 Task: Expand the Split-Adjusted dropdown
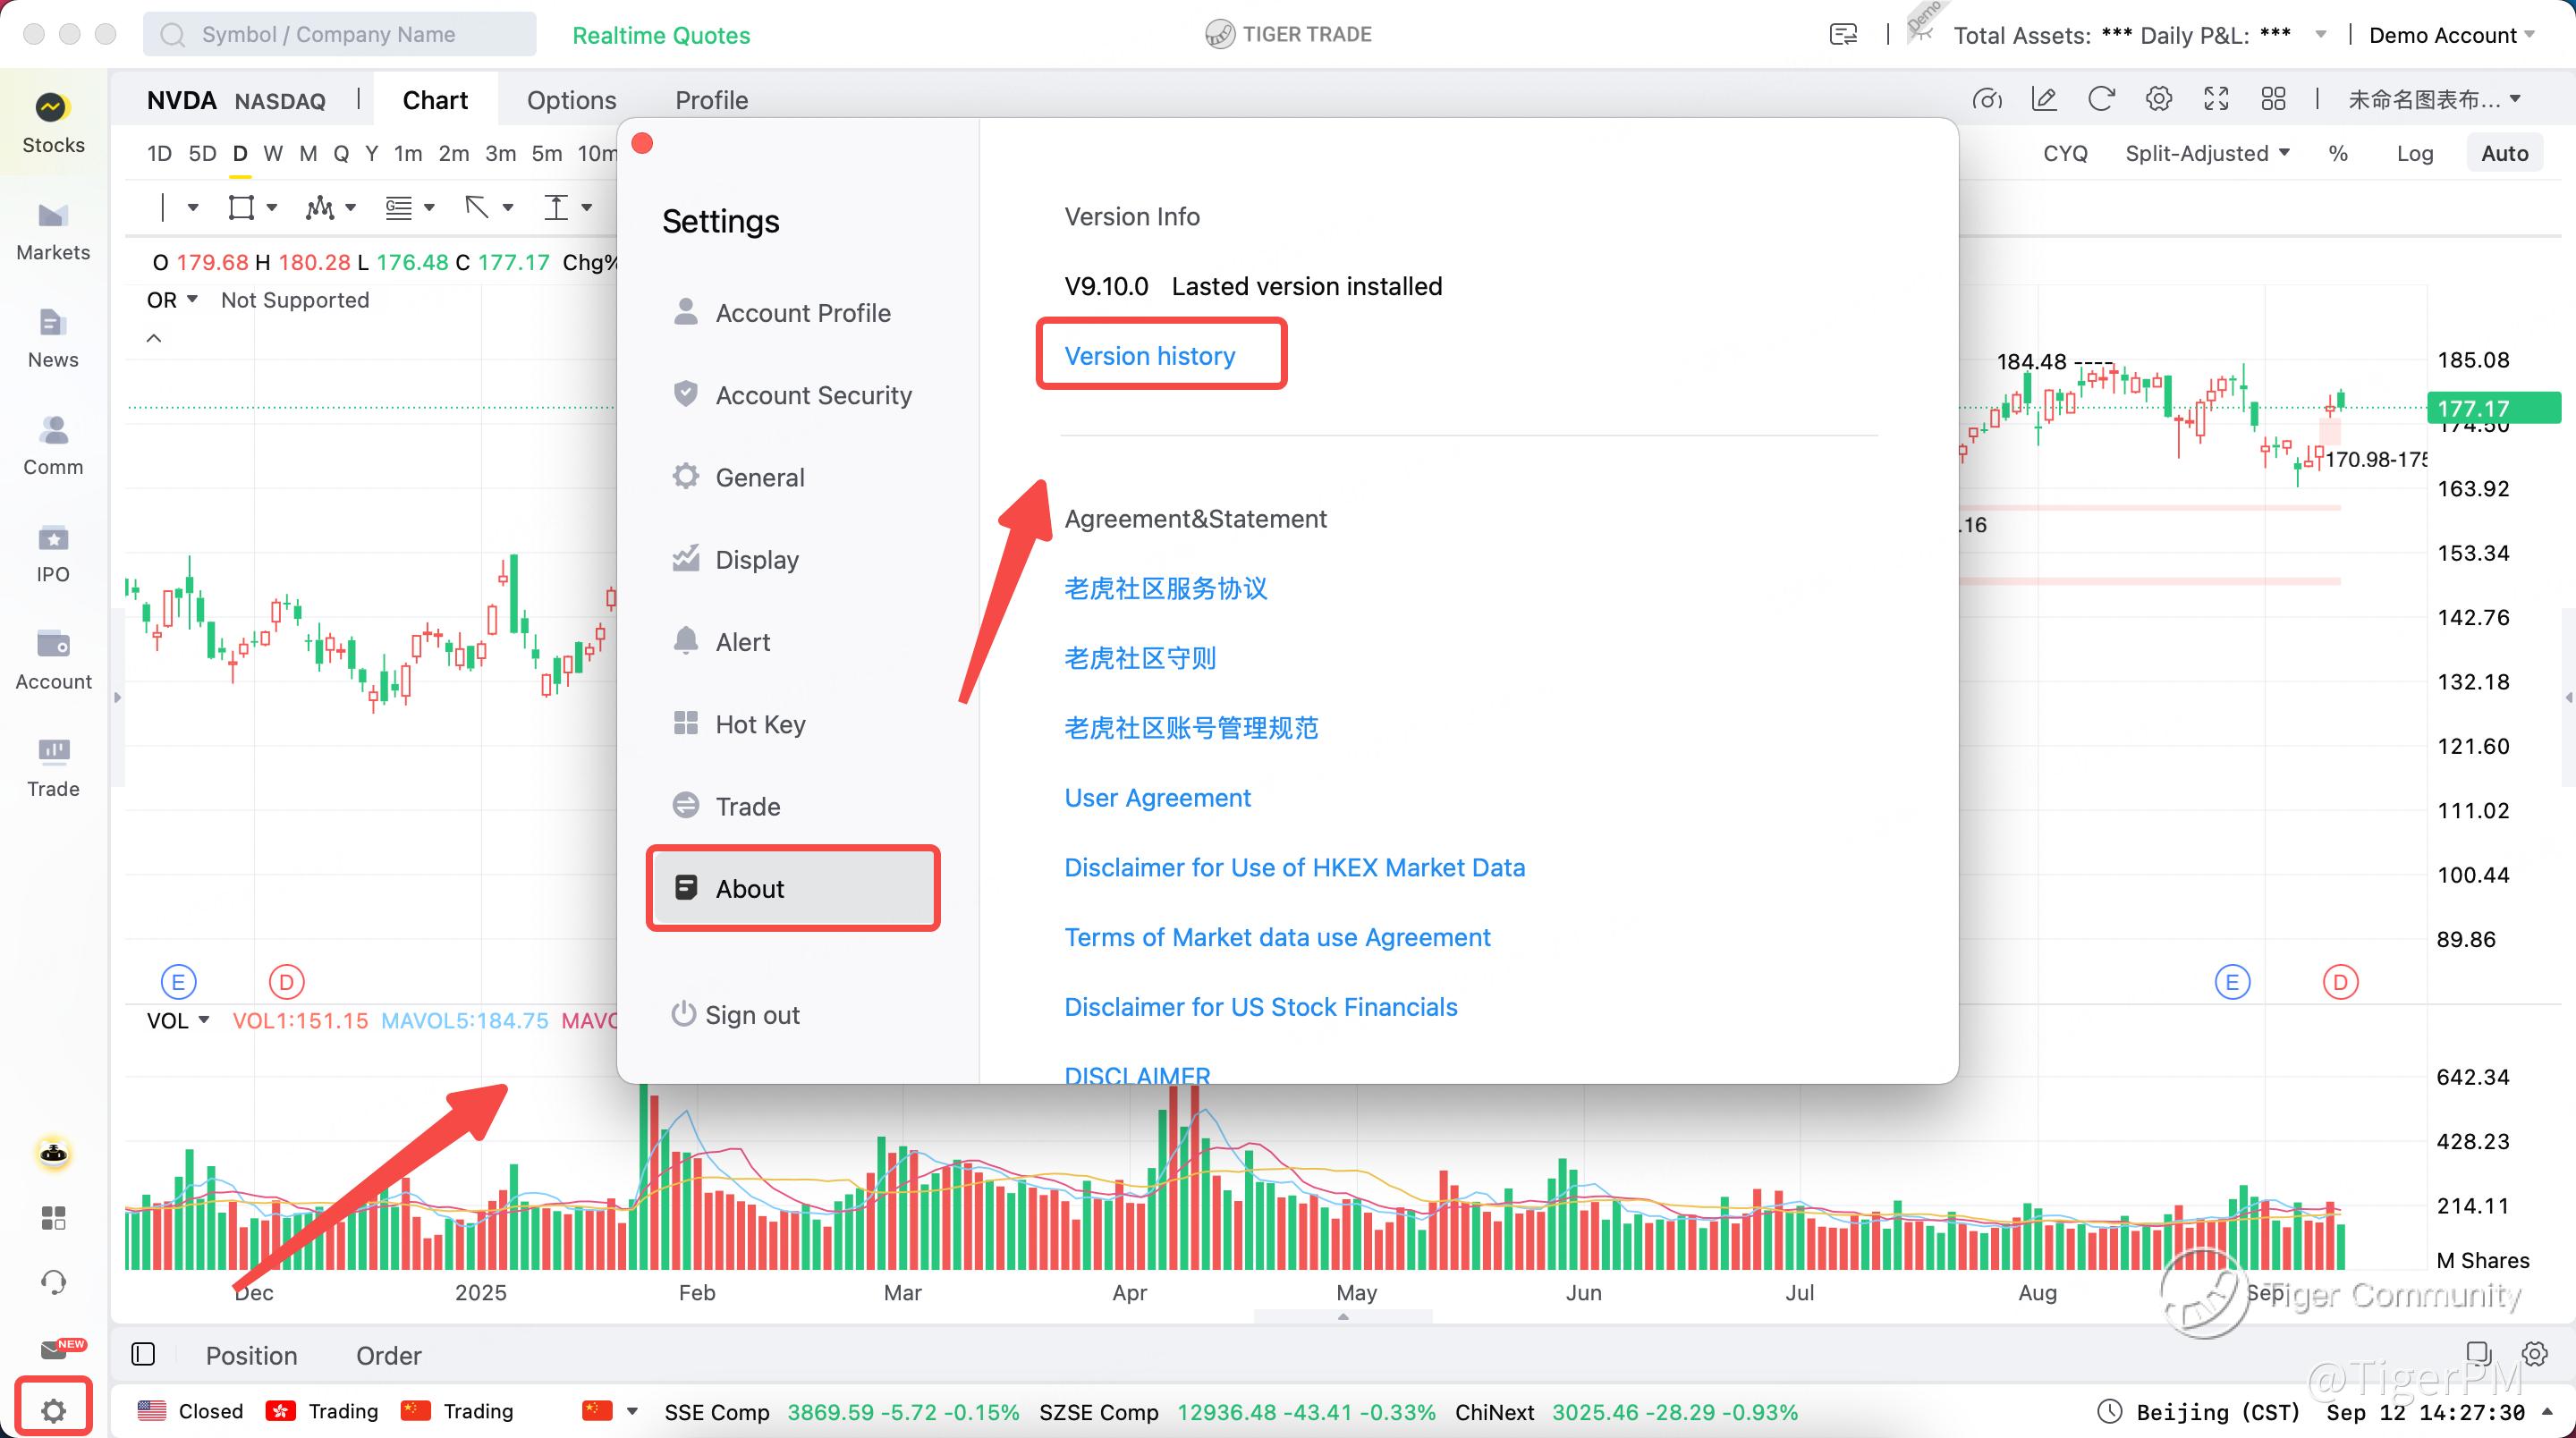[x=2206, y=154]
